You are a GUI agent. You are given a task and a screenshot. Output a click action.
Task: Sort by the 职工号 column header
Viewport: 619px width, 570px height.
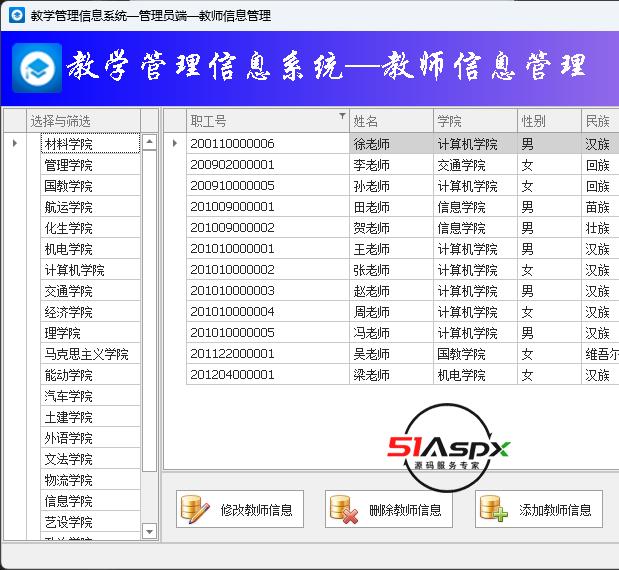pos(268,121)
